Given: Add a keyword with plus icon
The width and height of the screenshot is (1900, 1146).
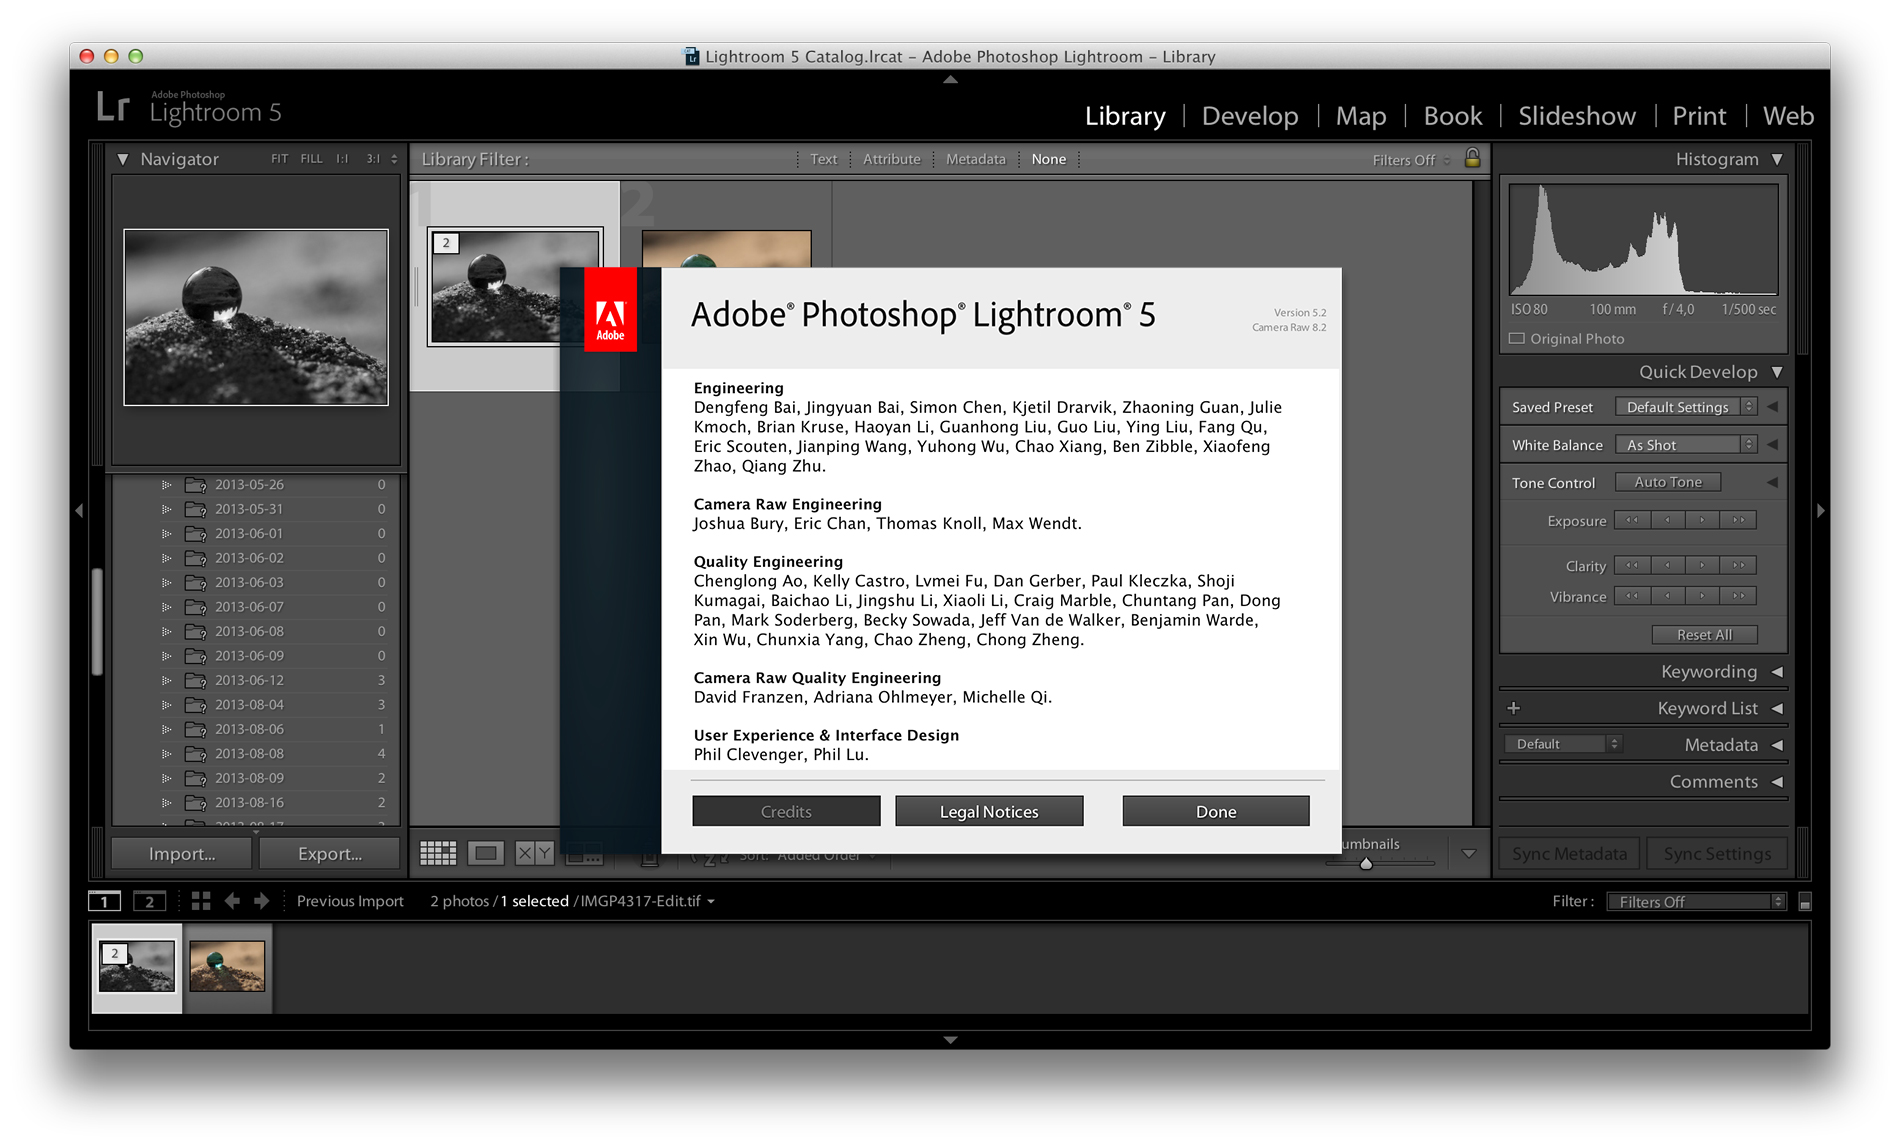Looking at the screenshot, I should pyautogui.click(x=1514, y=708).
